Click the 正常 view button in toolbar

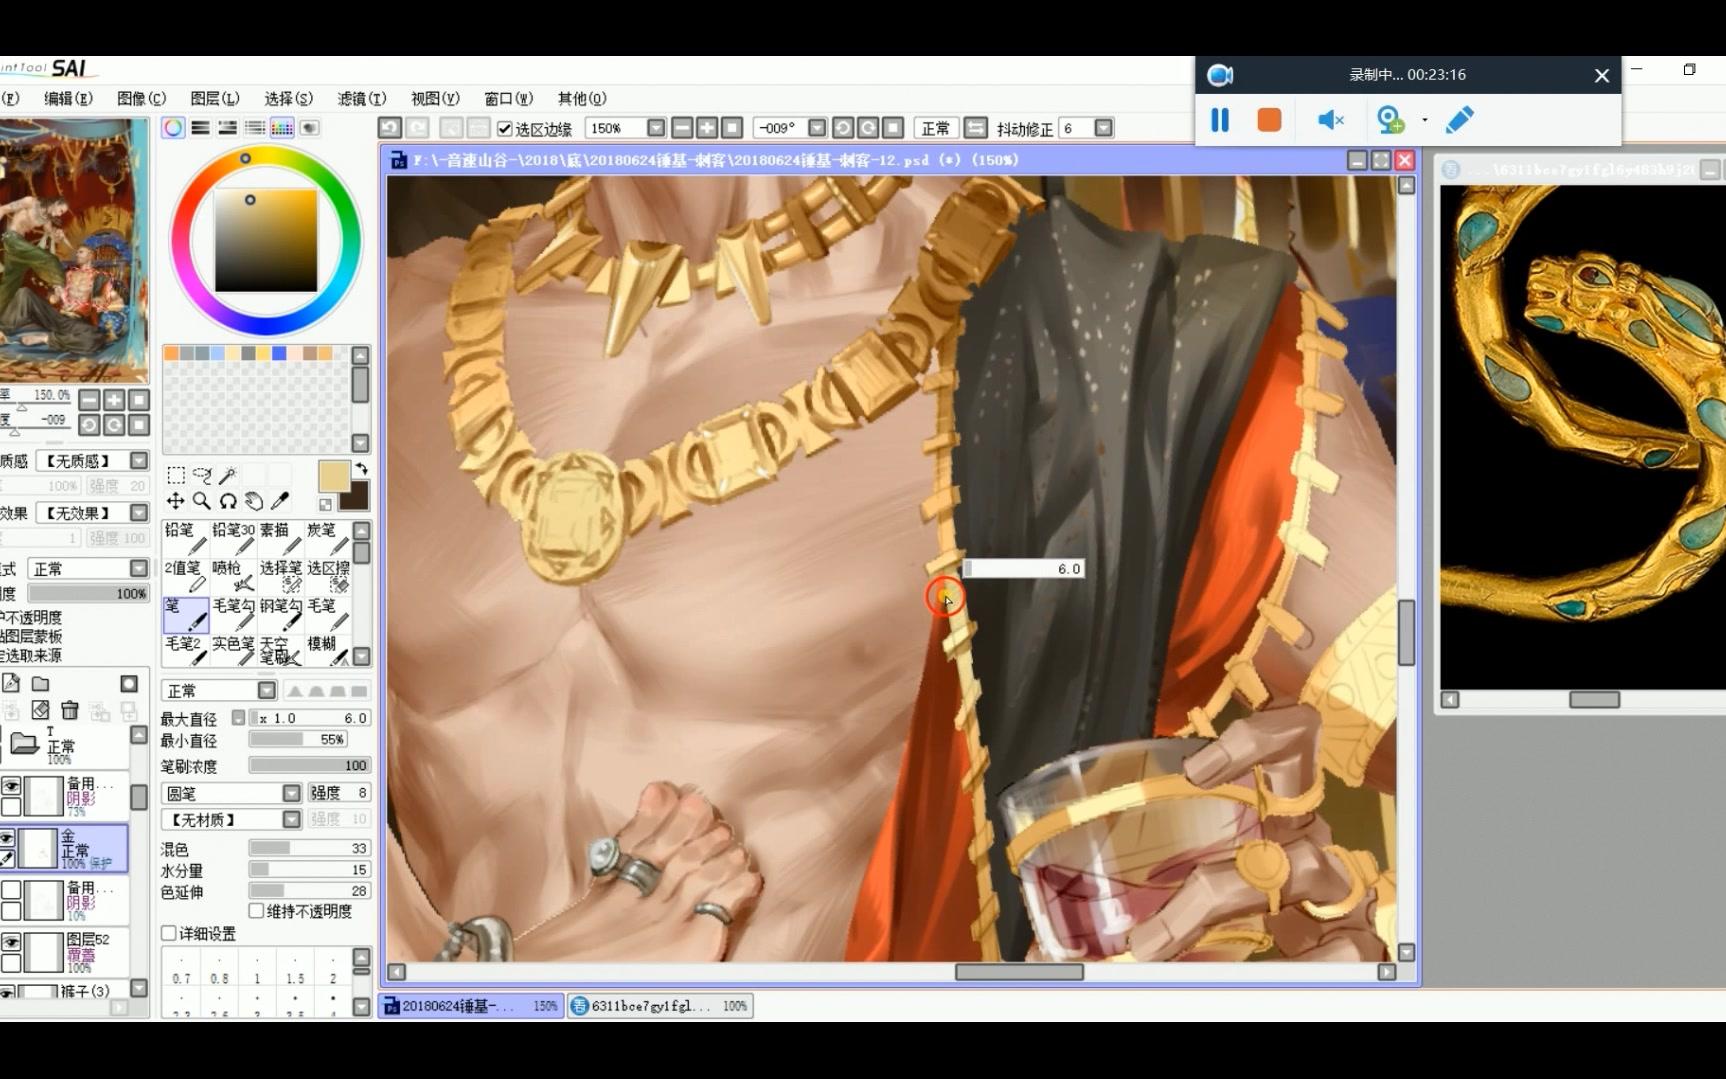tap(936, 128)
